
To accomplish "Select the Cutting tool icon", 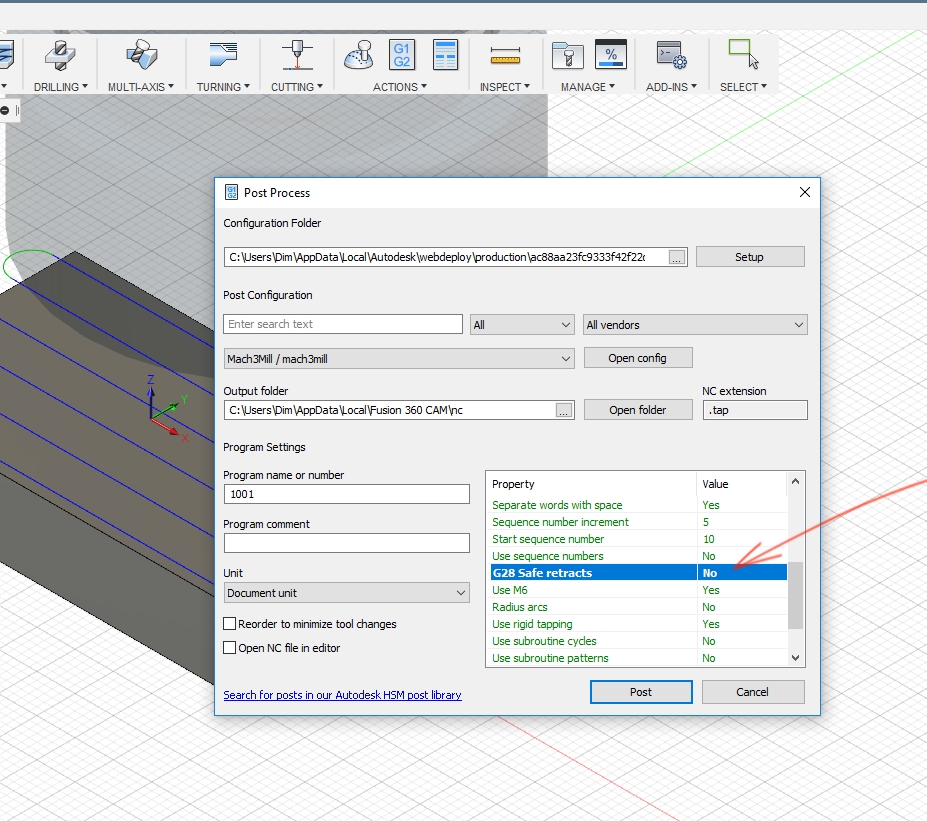I will (296, 56).
